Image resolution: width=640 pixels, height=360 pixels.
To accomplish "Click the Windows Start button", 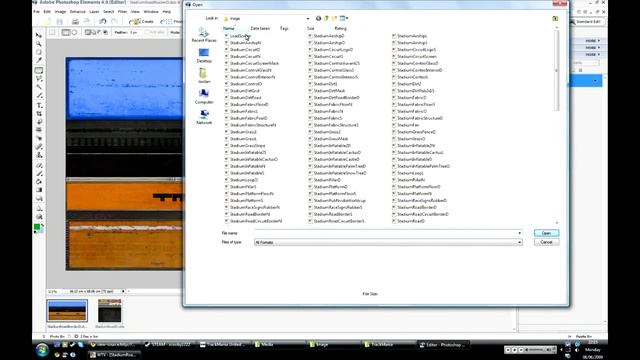I will (42, 350).
